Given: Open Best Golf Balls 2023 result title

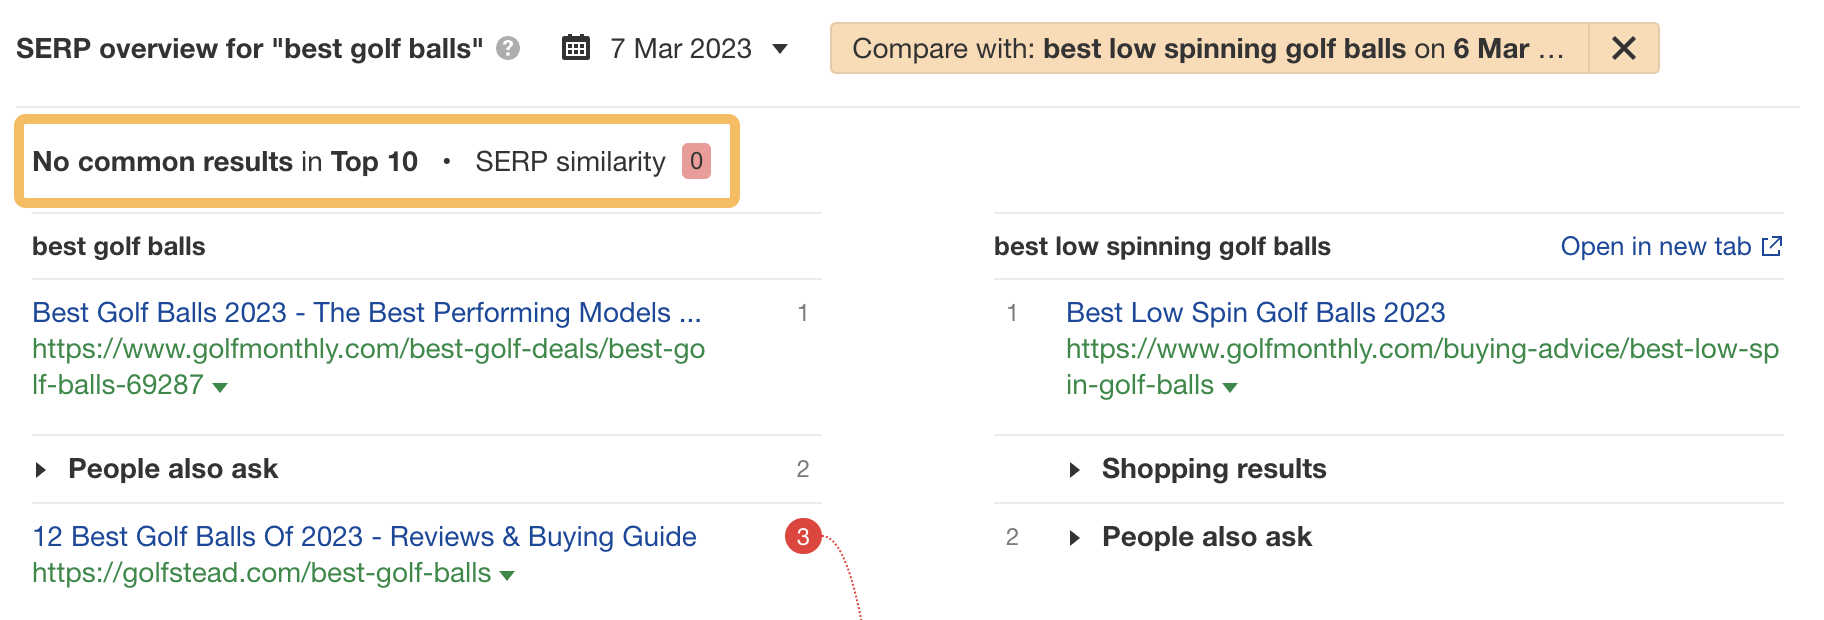Looking at the screenshot, I should pos(367,312).
